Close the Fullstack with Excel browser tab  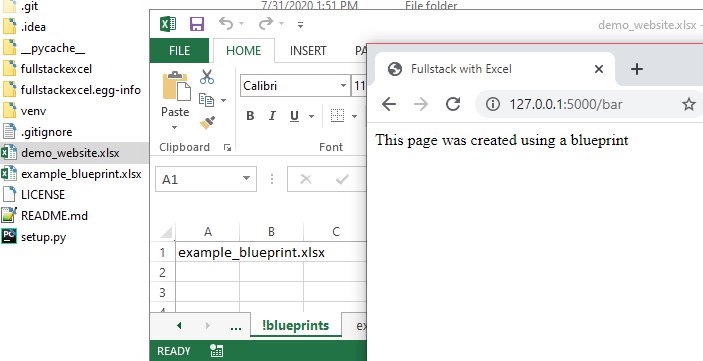pos(599,69)
